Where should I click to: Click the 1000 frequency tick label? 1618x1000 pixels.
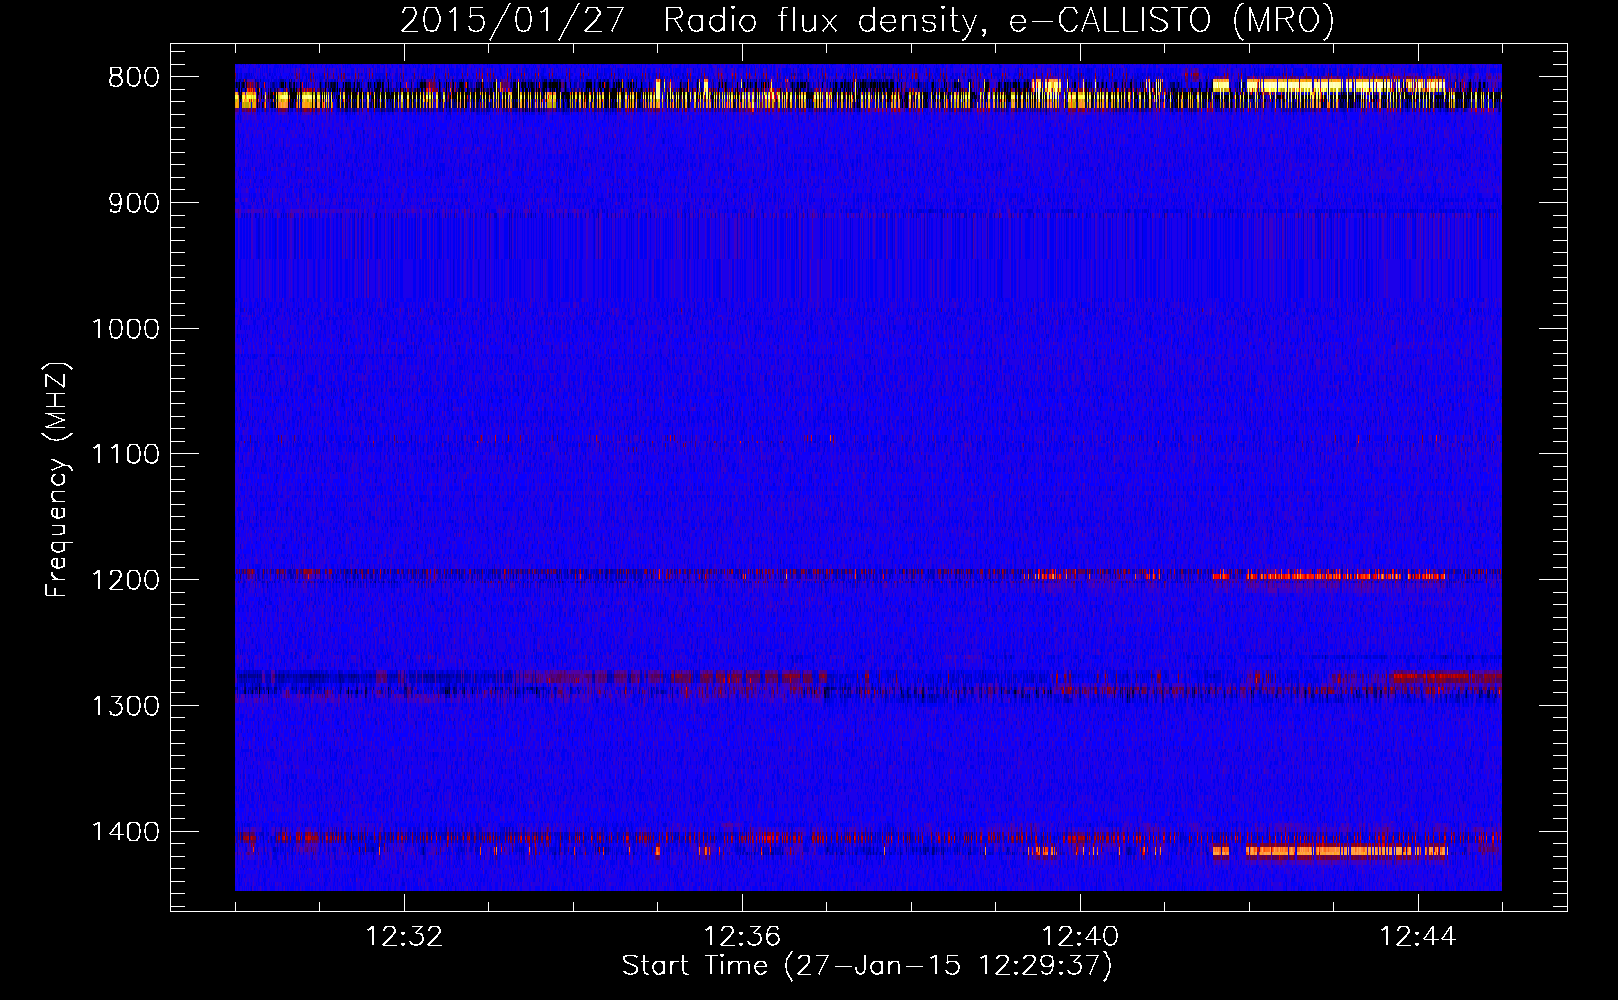124,329
